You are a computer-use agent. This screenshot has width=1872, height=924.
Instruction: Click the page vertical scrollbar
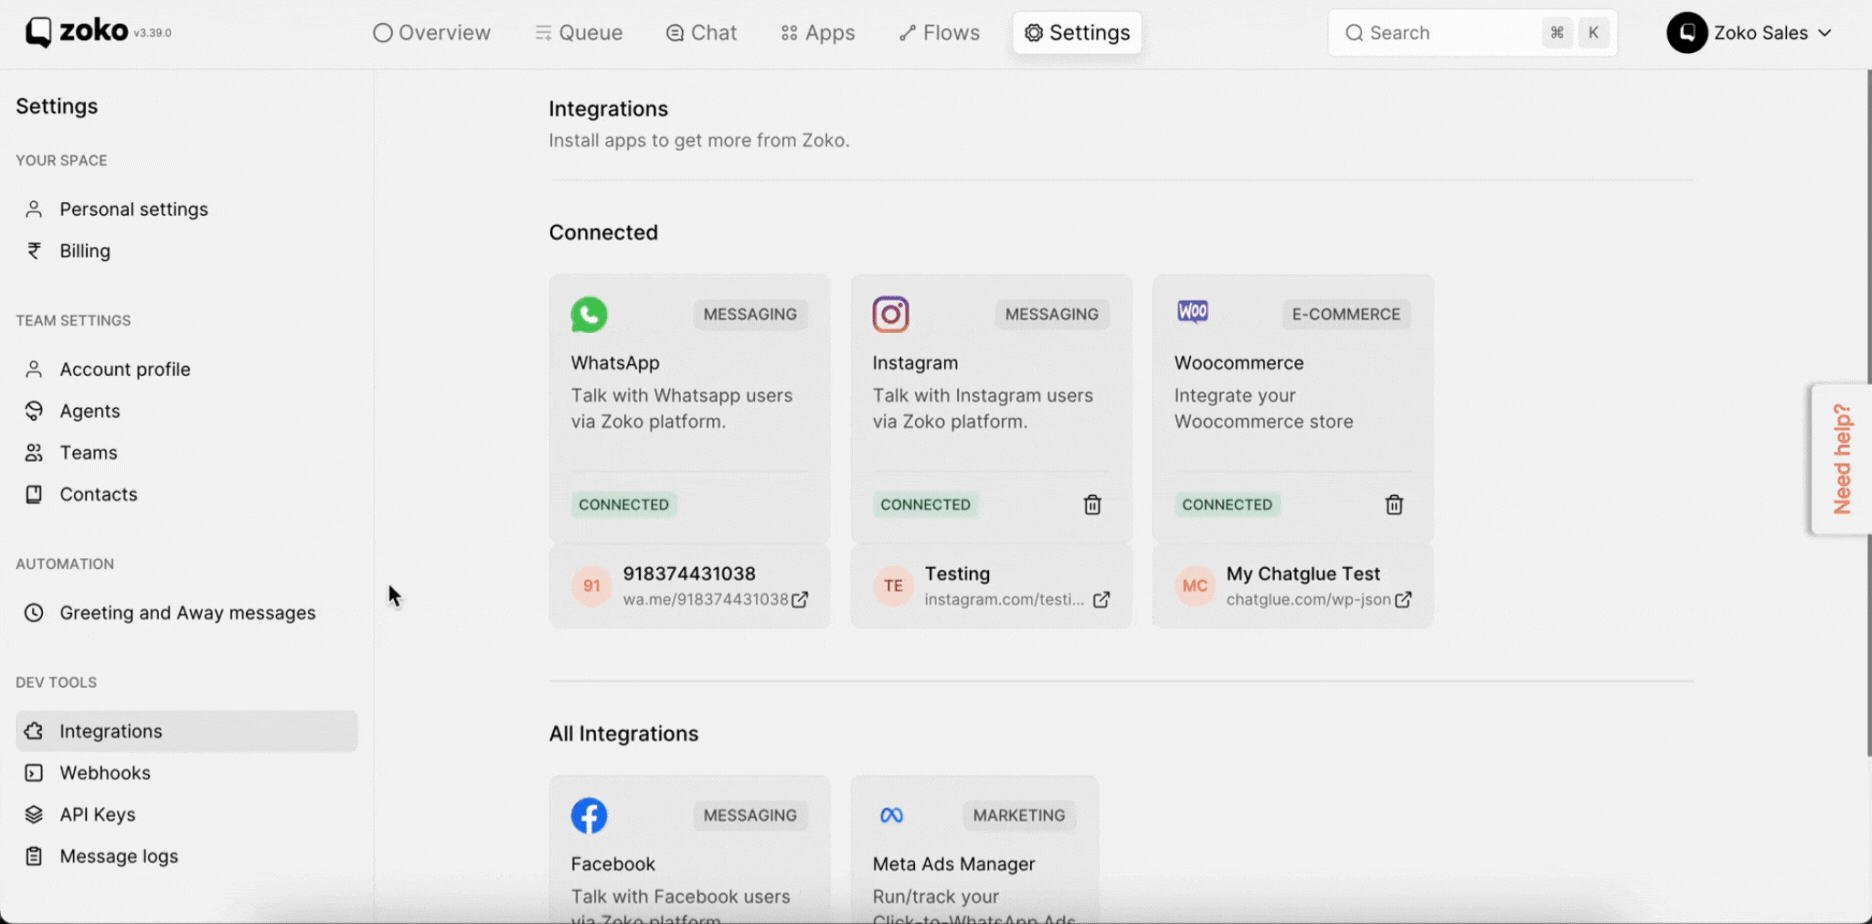(x=1868, y=412)
